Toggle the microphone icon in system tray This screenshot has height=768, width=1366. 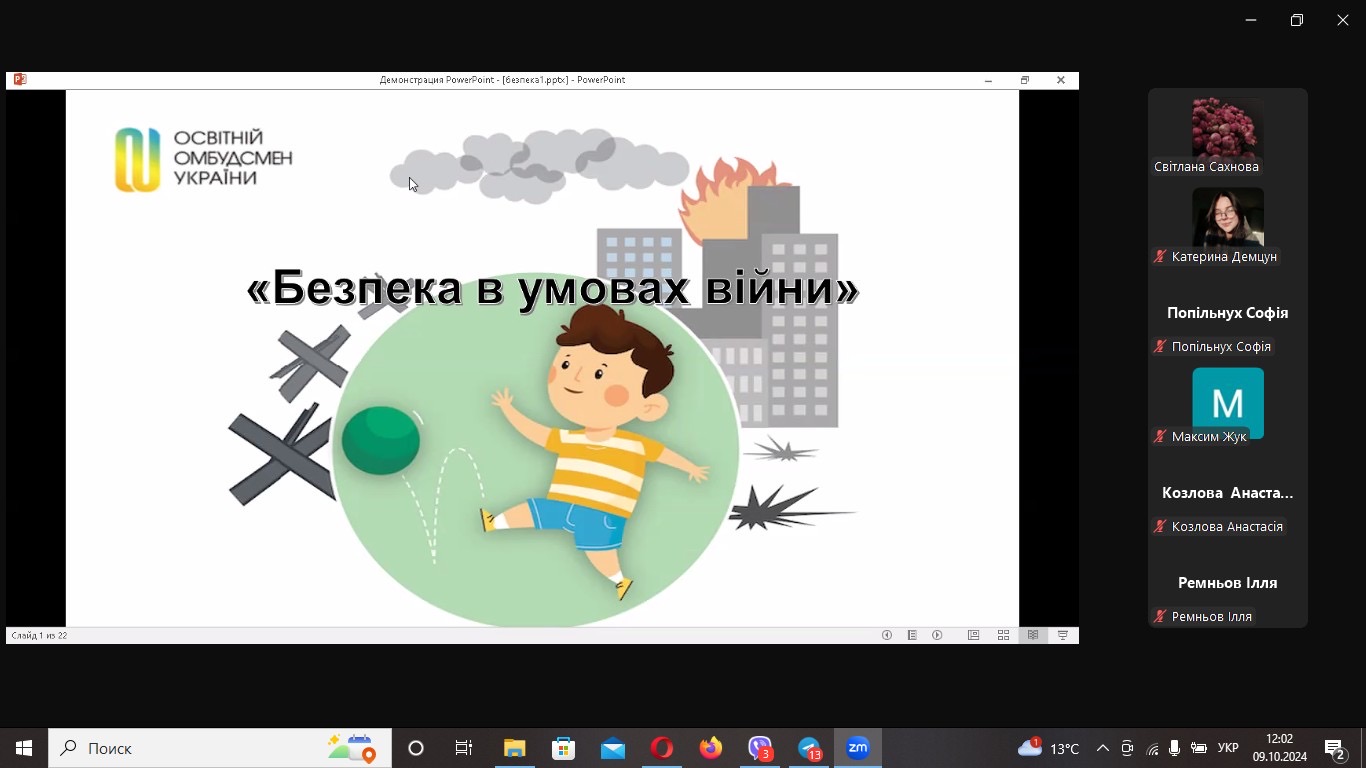1174,748
